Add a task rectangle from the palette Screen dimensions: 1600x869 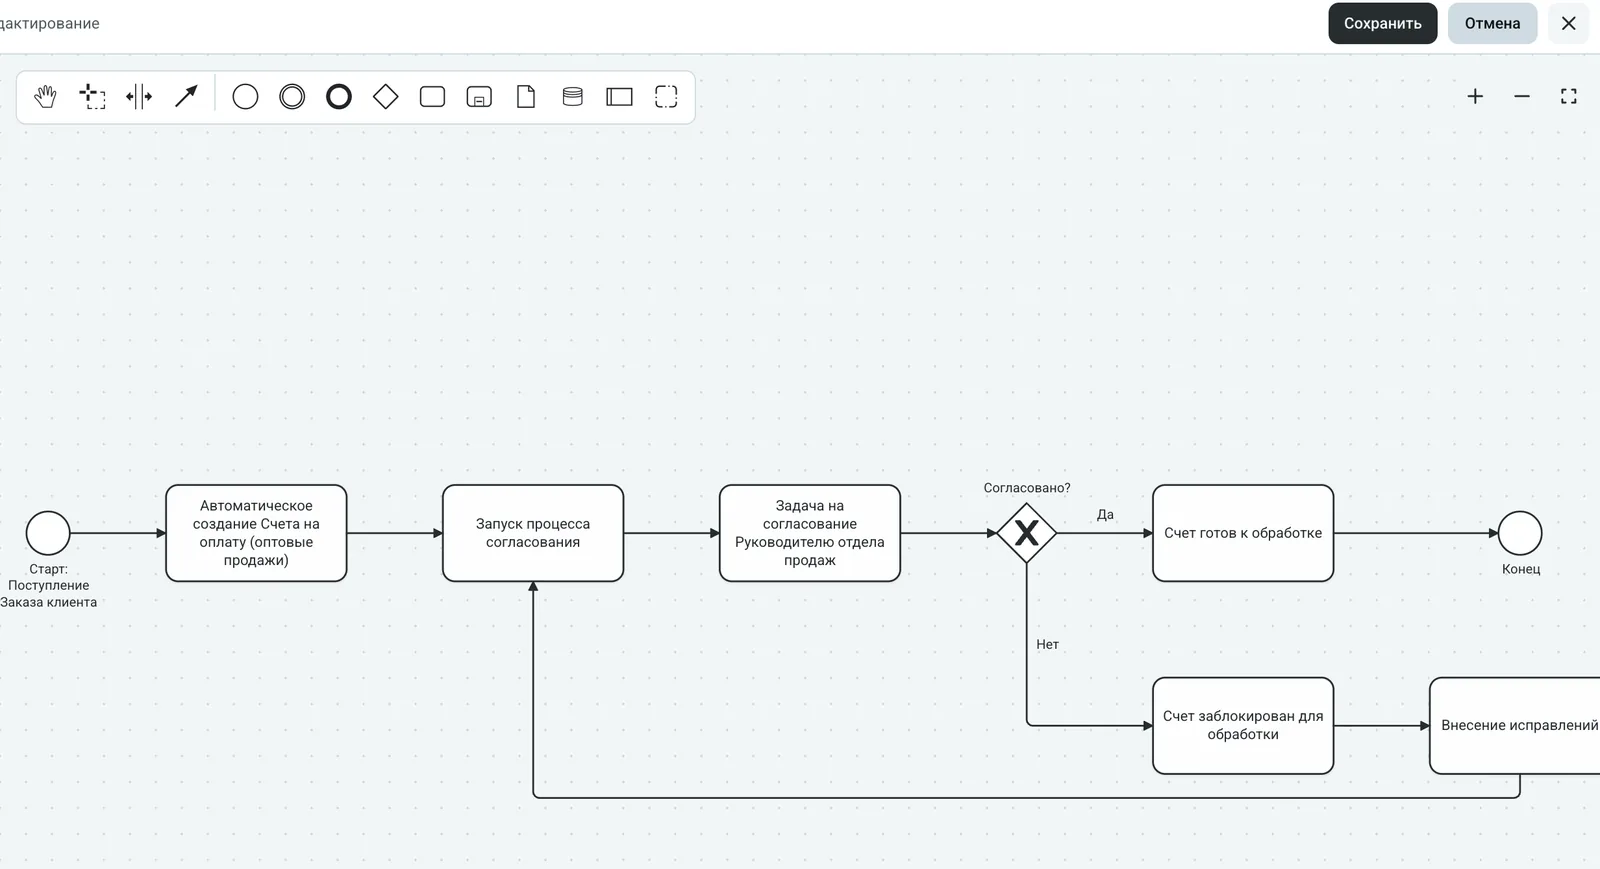coord(432,97)
